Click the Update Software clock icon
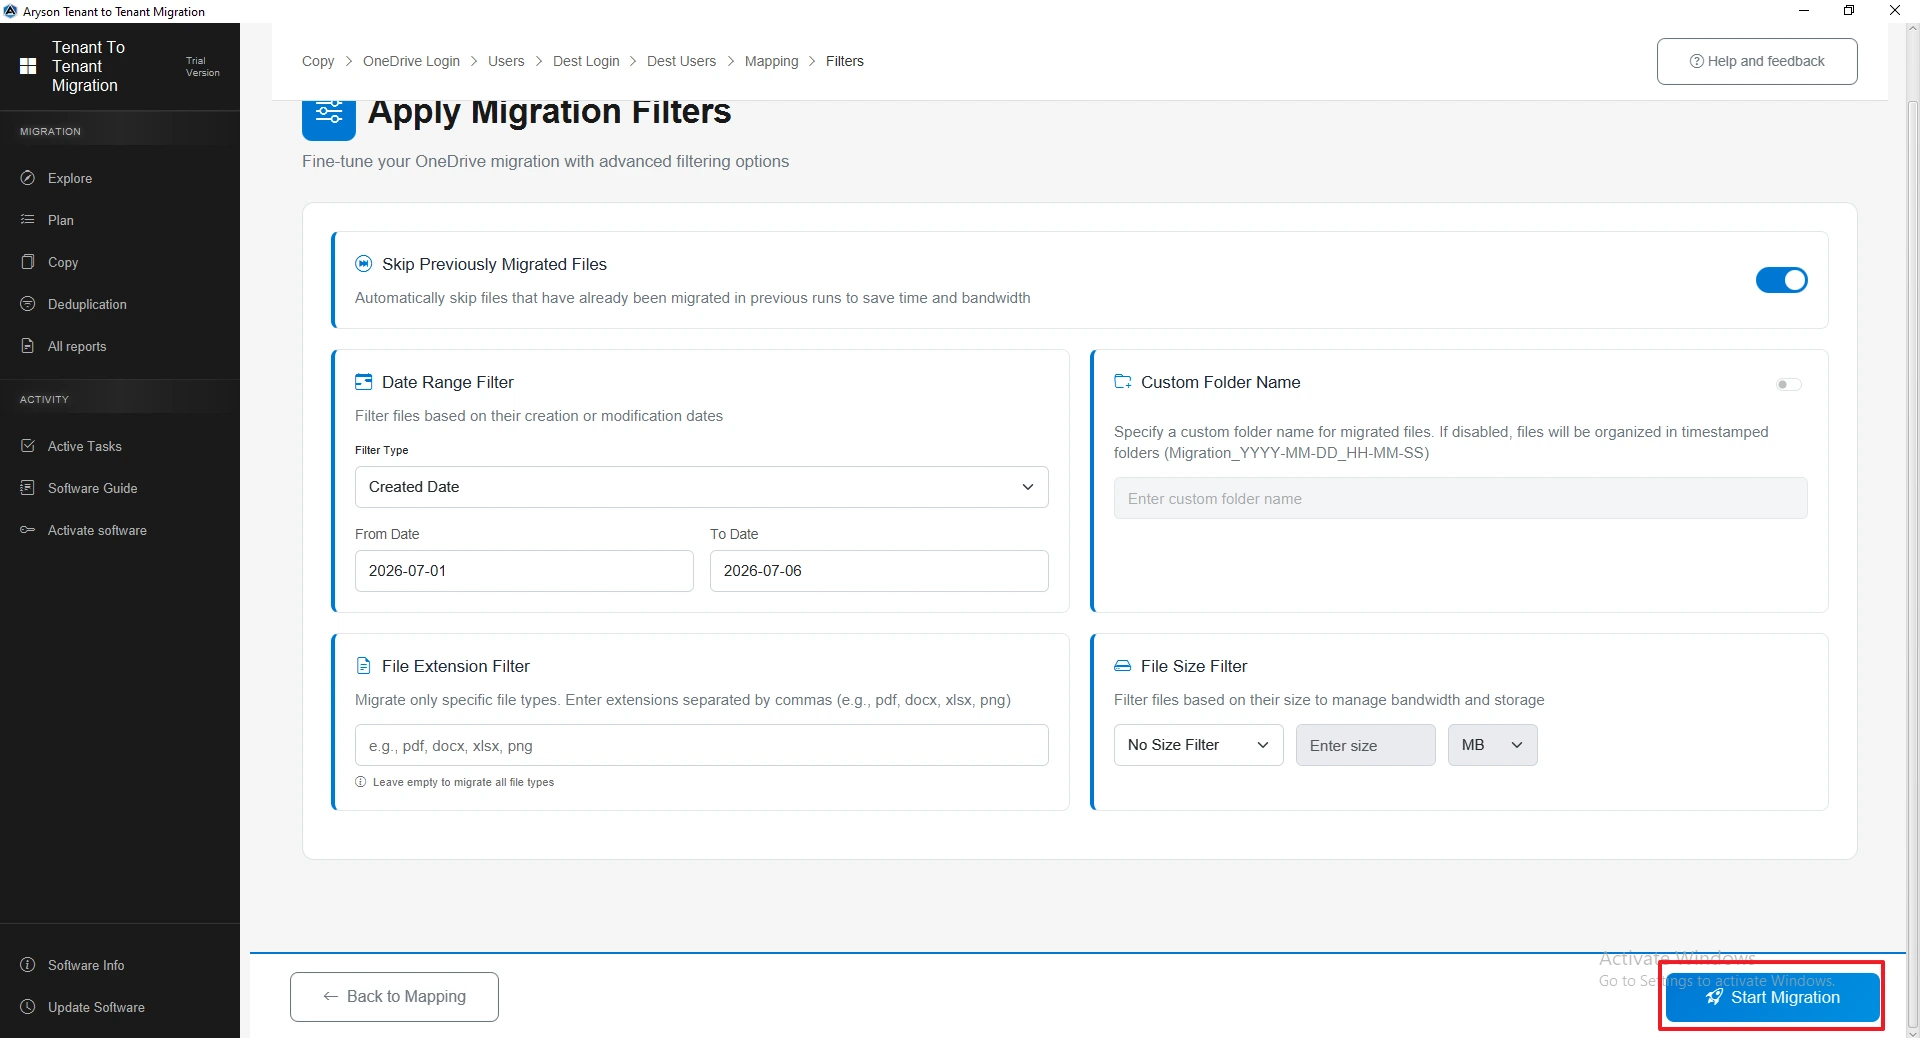Image resolution: width=1920 pixels, height=1038 pixels. pyautogui.click(x=28, y=1007)
